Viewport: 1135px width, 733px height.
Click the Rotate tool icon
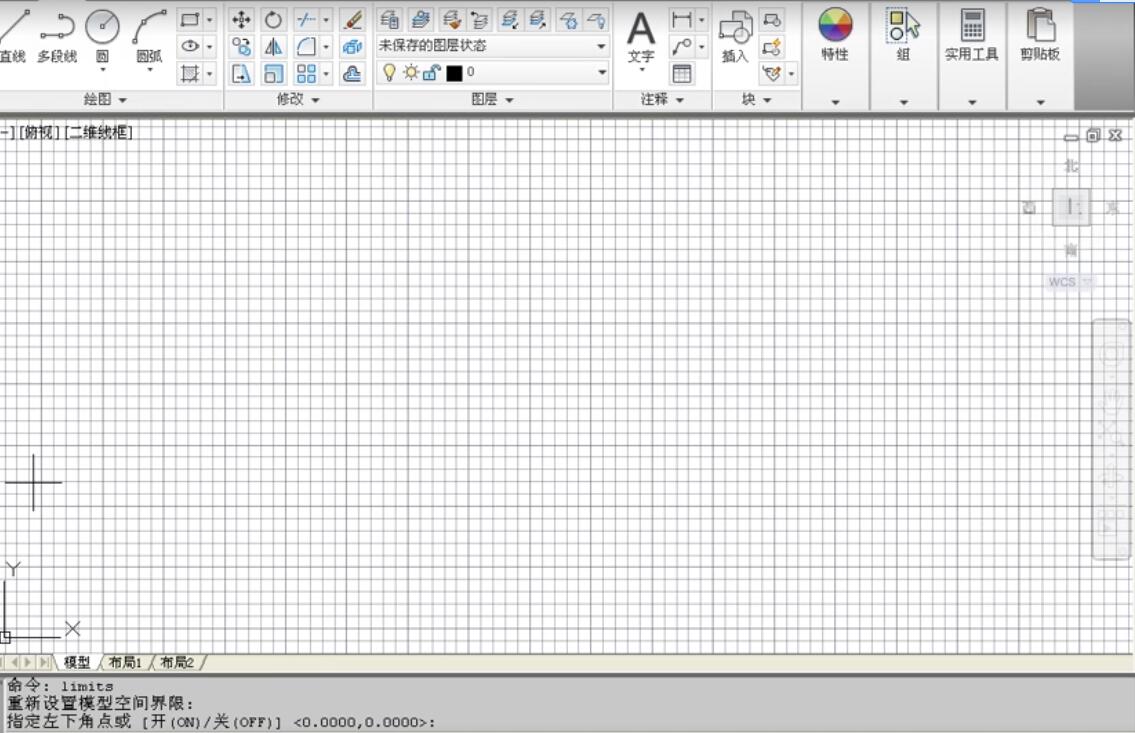point(273,20)
